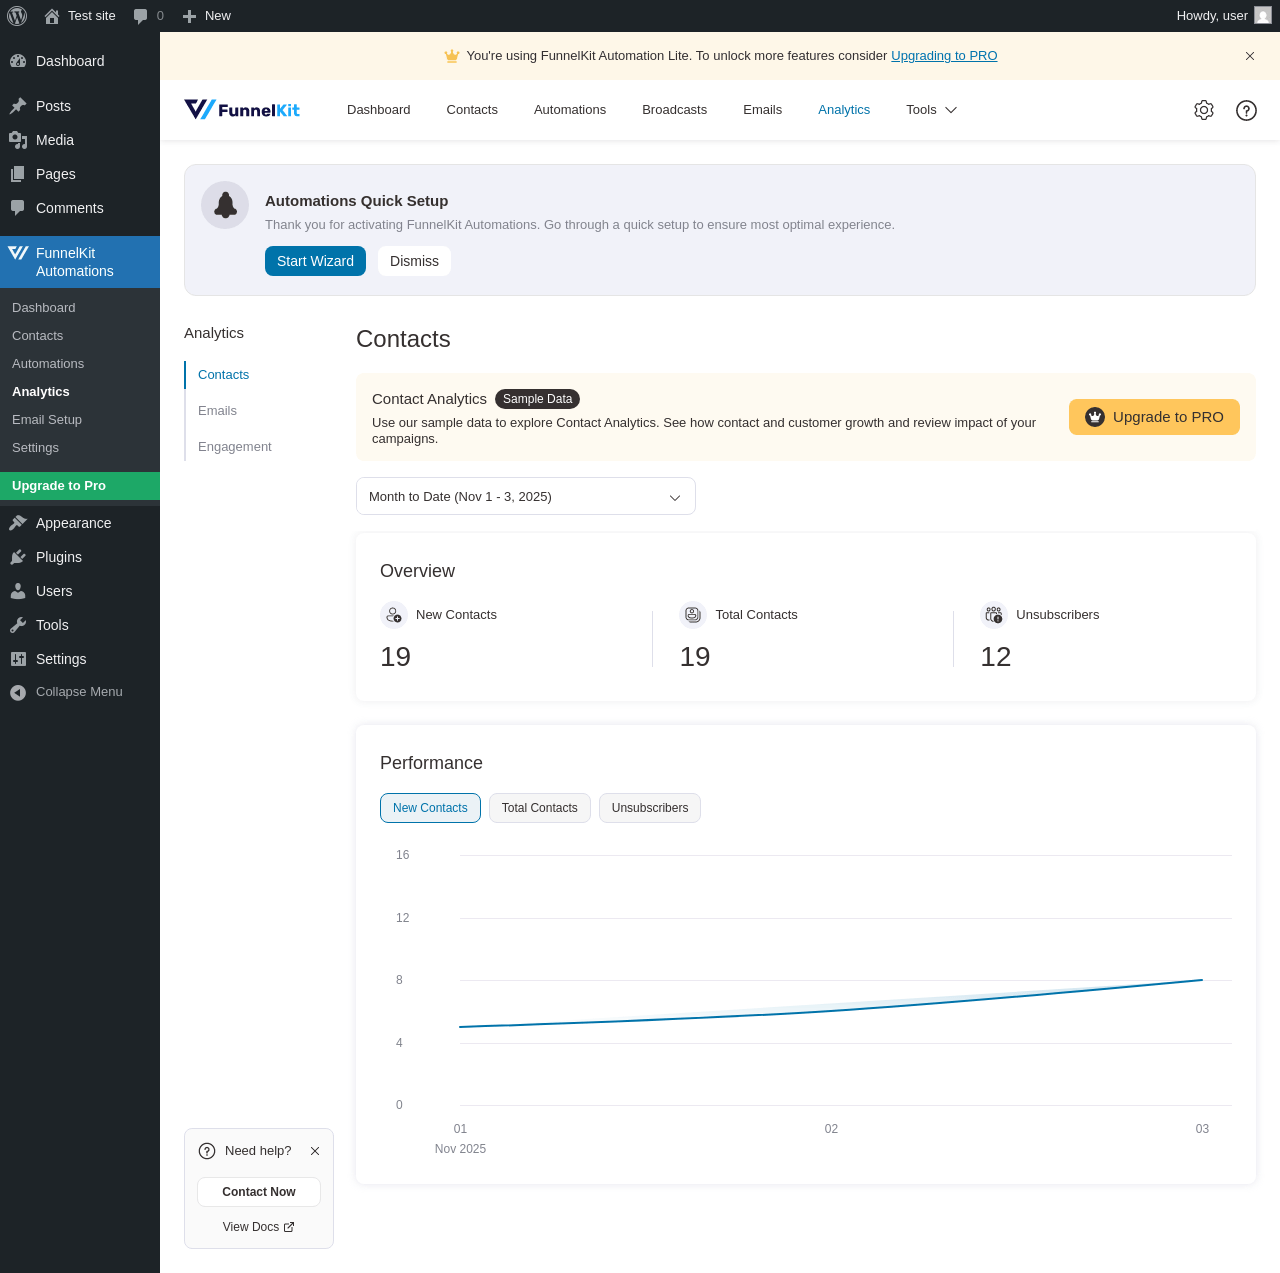Show Total Contacts performance chart
This screenshot has width=1280, height=1273.
click(x=539, y=808)
